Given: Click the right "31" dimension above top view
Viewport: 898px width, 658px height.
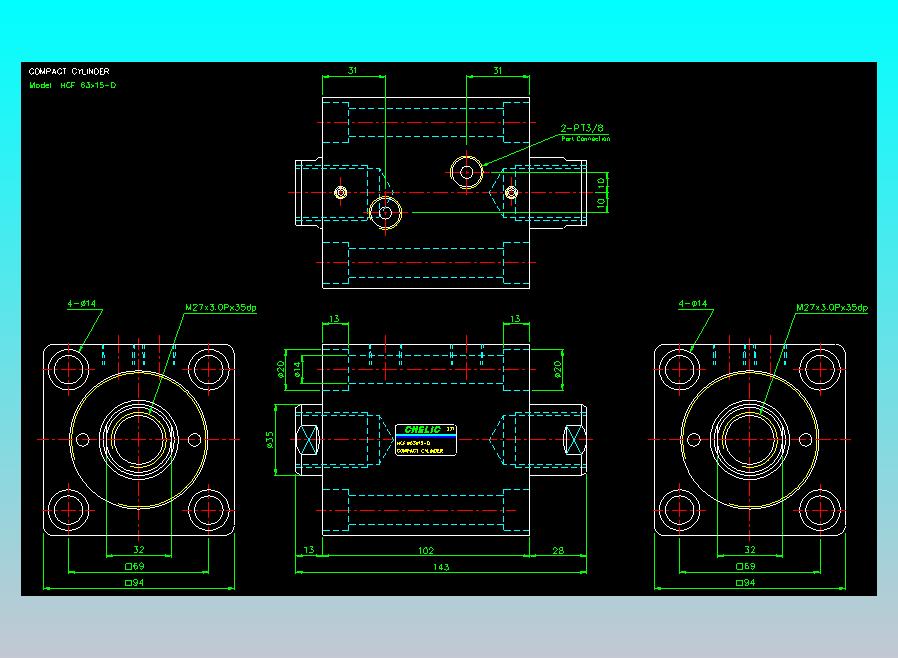Looking at the screenshot, I should pyautogui.click(x=497, y=70).
